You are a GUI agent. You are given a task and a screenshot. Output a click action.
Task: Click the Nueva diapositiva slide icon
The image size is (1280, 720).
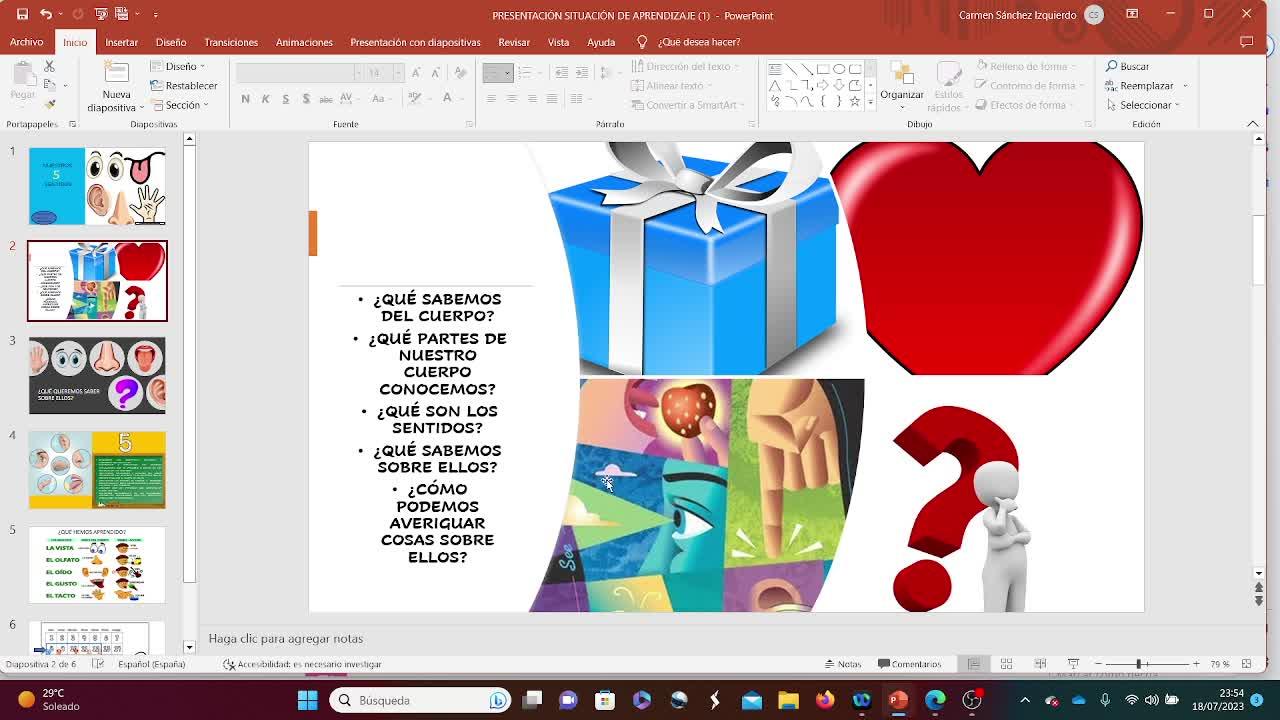tap(117, 75)
